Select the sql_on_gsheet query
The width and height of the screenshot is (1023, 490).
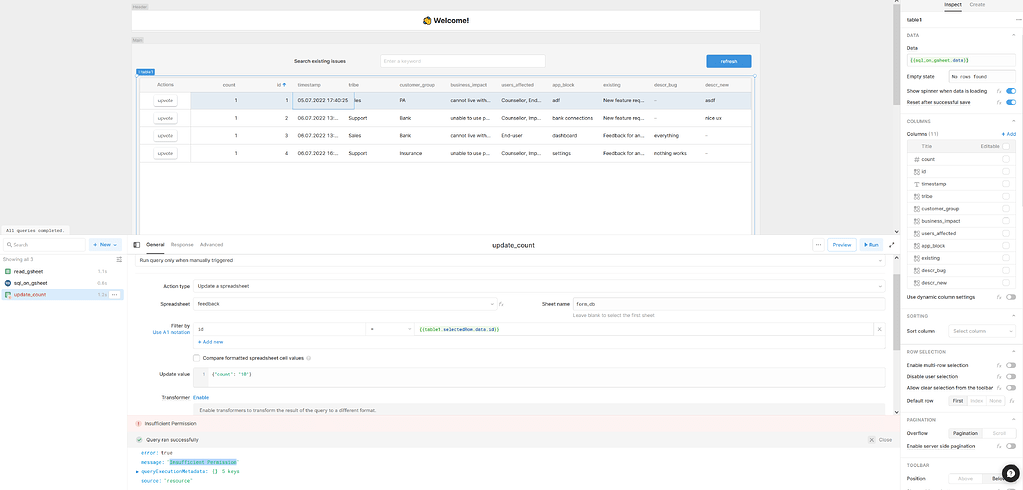pyautogui.click(x=30, y=283)
